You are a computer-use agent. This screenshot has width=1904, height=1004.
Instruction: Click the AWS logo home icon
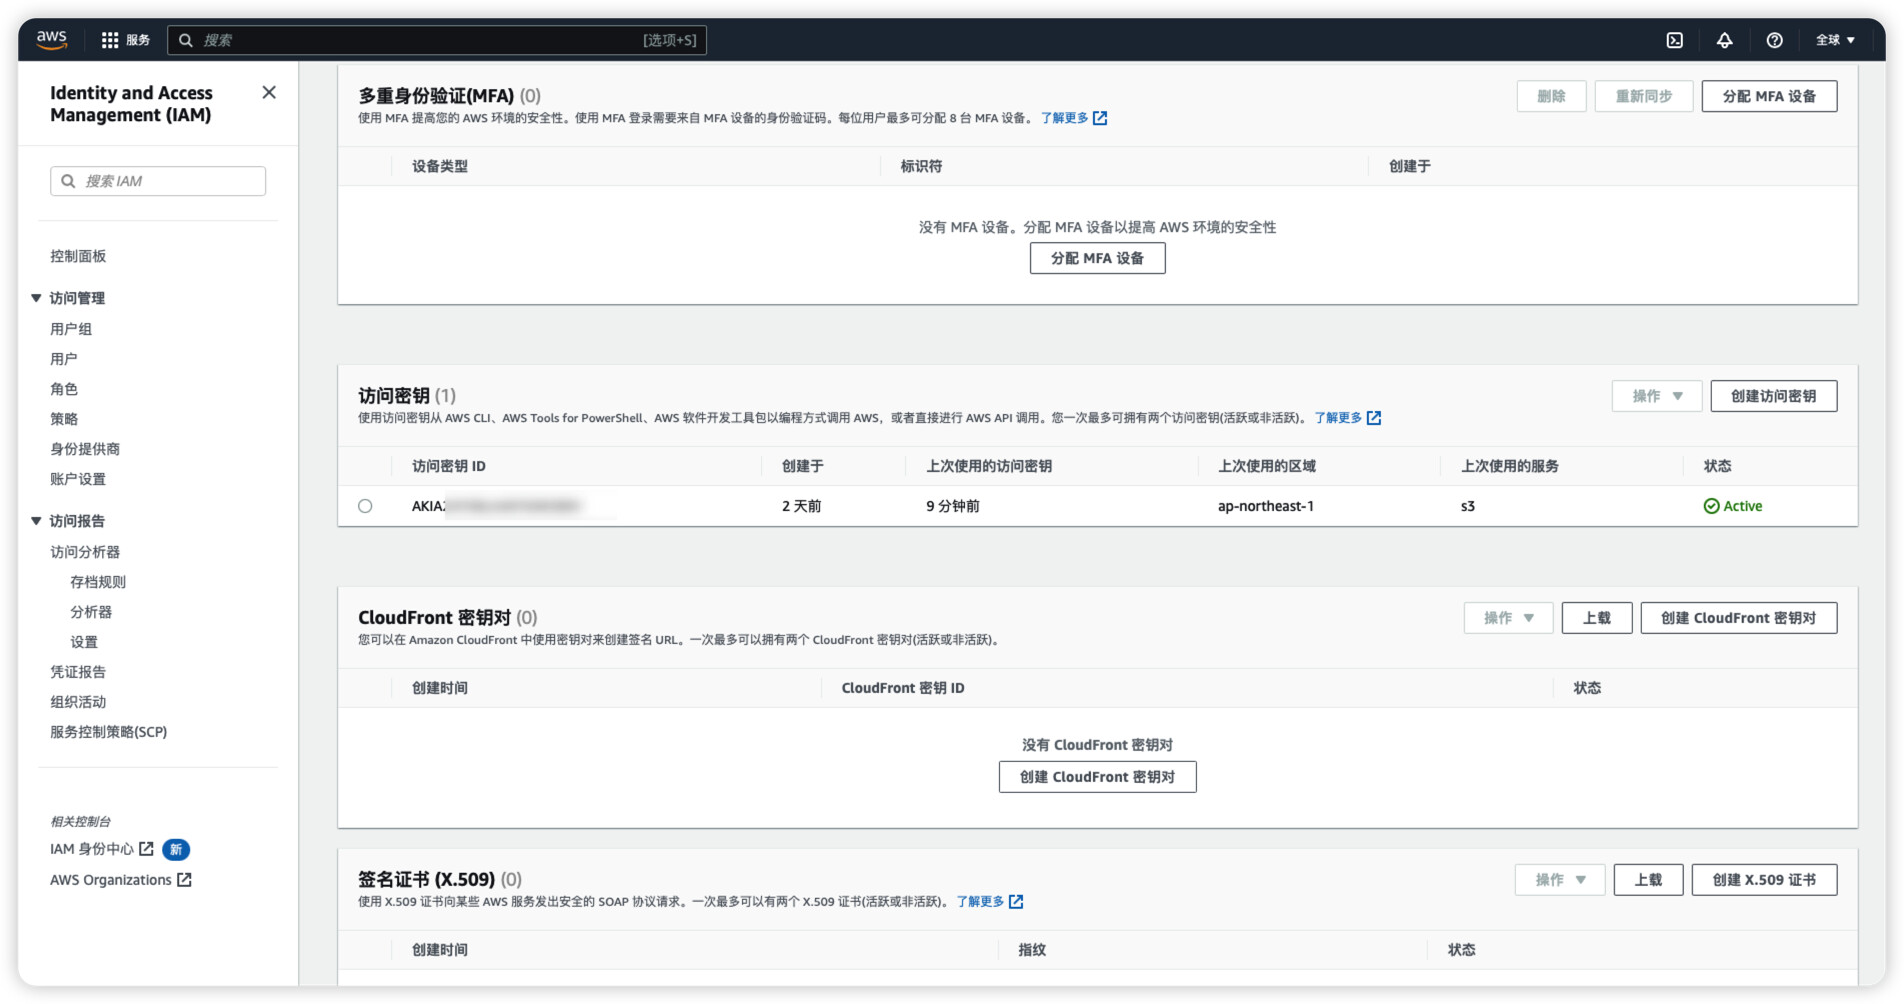[52, 39]
